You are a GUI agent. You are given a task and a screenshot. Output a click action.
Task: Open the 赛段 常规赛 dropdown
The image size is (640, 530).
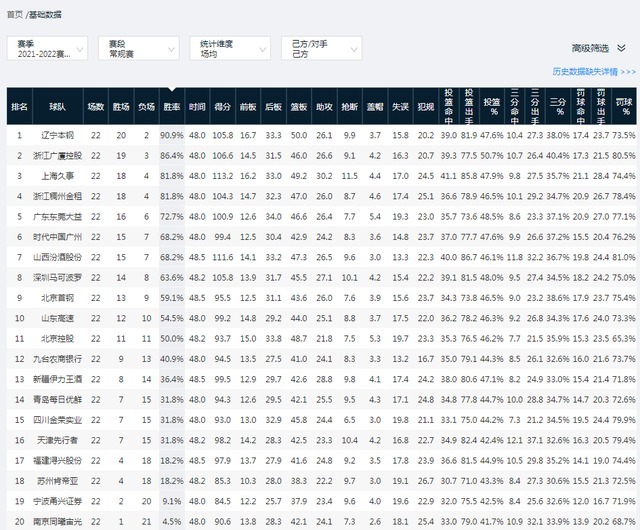(x=139, y=49)
